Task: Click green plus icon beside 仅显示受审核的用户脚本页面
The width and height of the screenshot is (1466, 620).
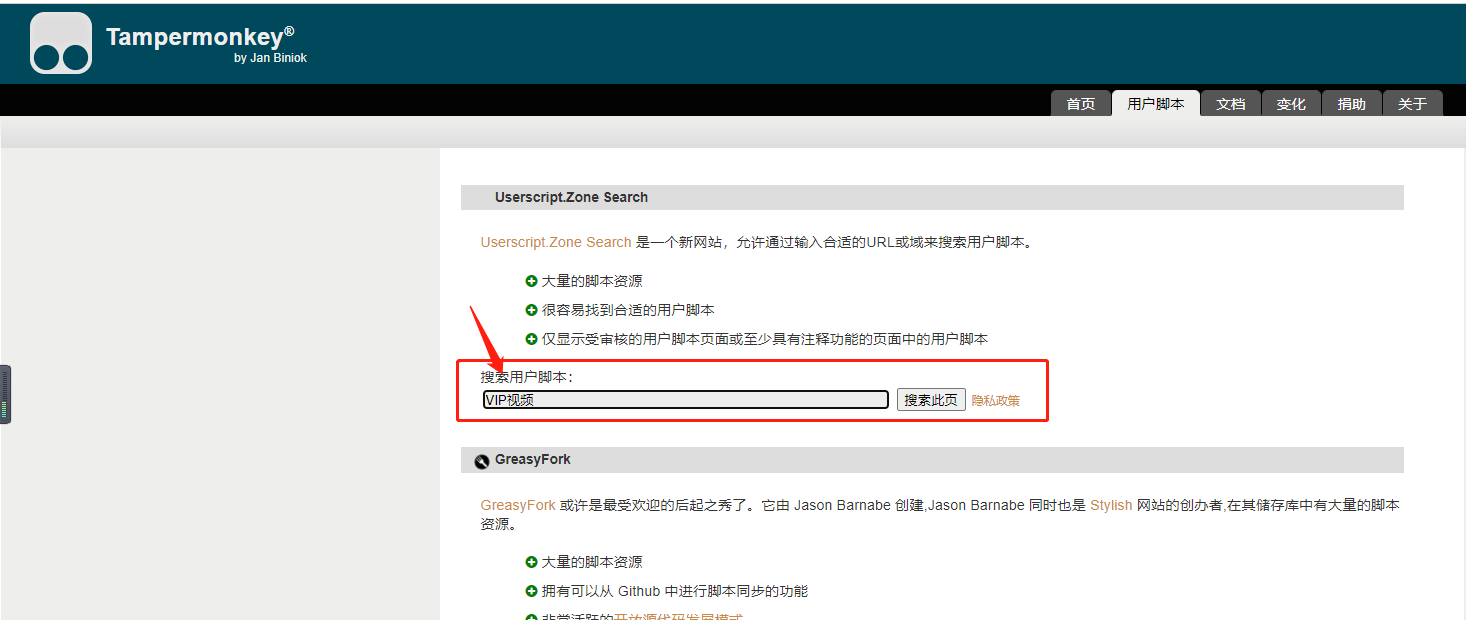Action: (x=531, y=339)
